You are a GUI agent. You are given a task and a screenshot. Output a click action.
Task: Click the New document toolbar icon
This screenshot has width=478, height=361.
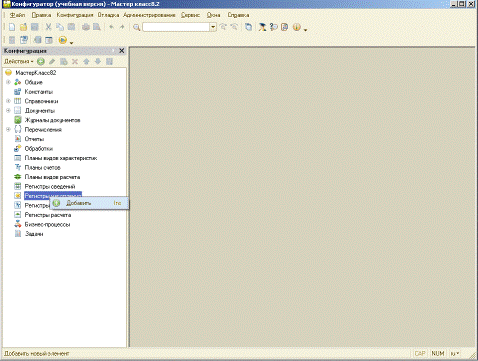pos(12,27)
